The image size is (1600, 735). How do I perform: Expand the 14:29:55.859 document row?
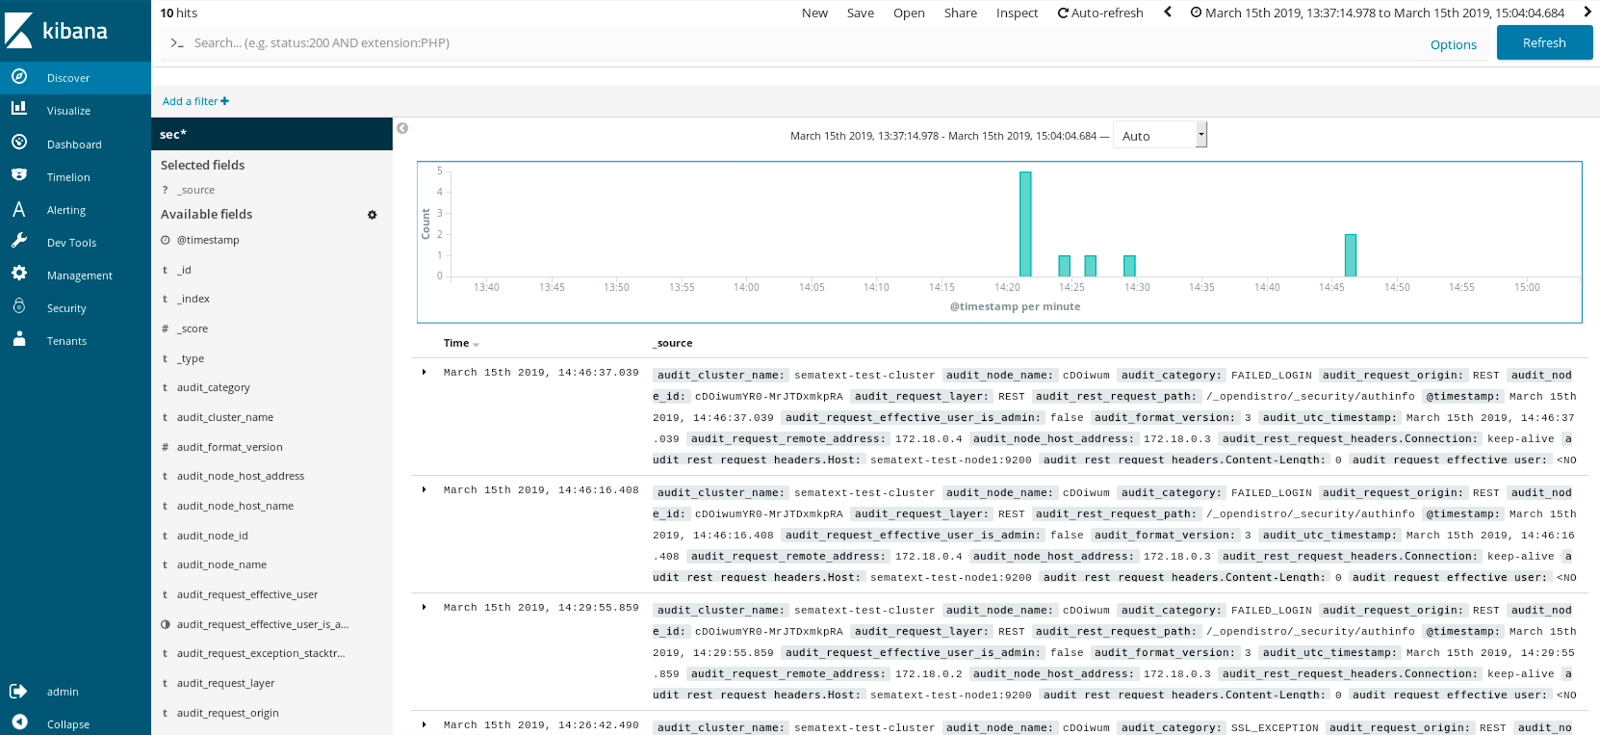(x=424, y=608)
